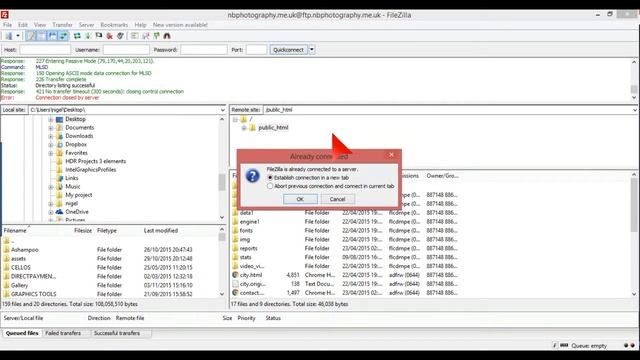Click text document icon beside city.origi...
Viewport: 640px width, 360px height.
[235, 284]
